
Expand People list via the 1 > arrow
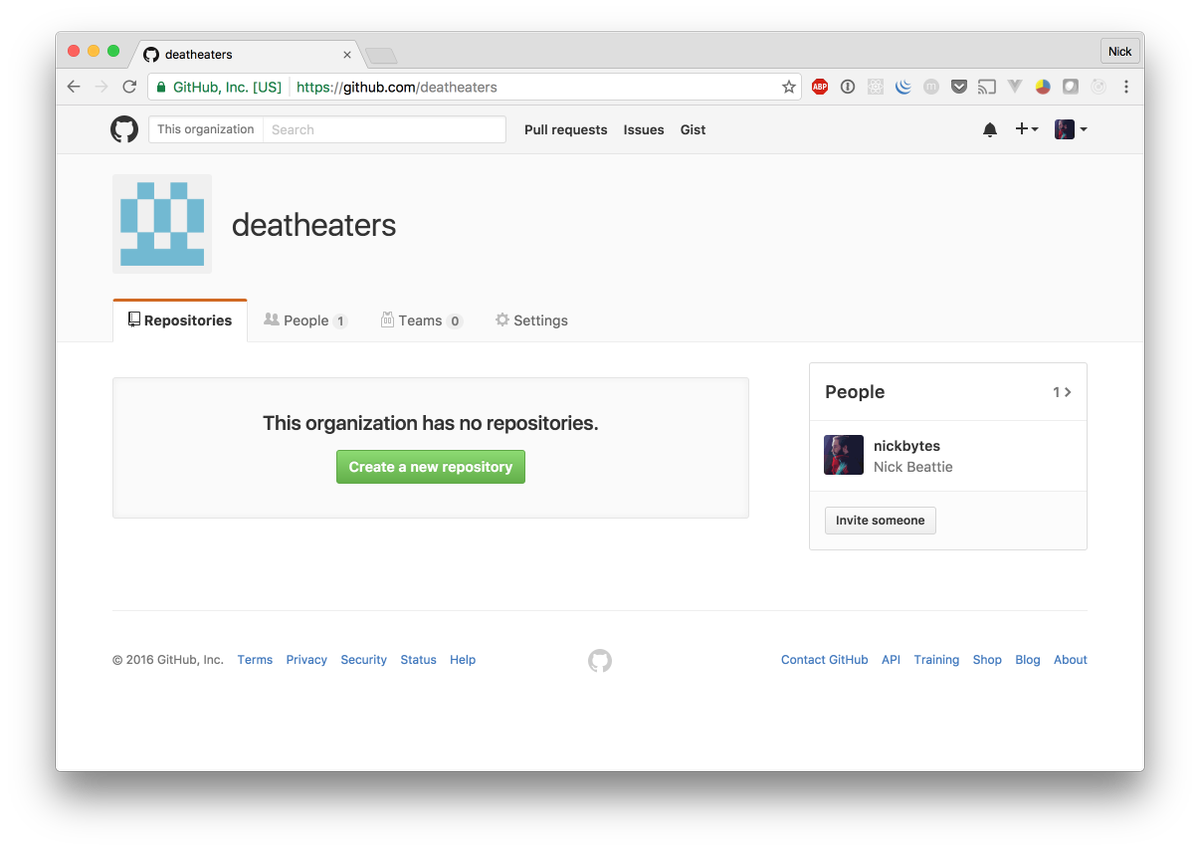pos(1062,392)
